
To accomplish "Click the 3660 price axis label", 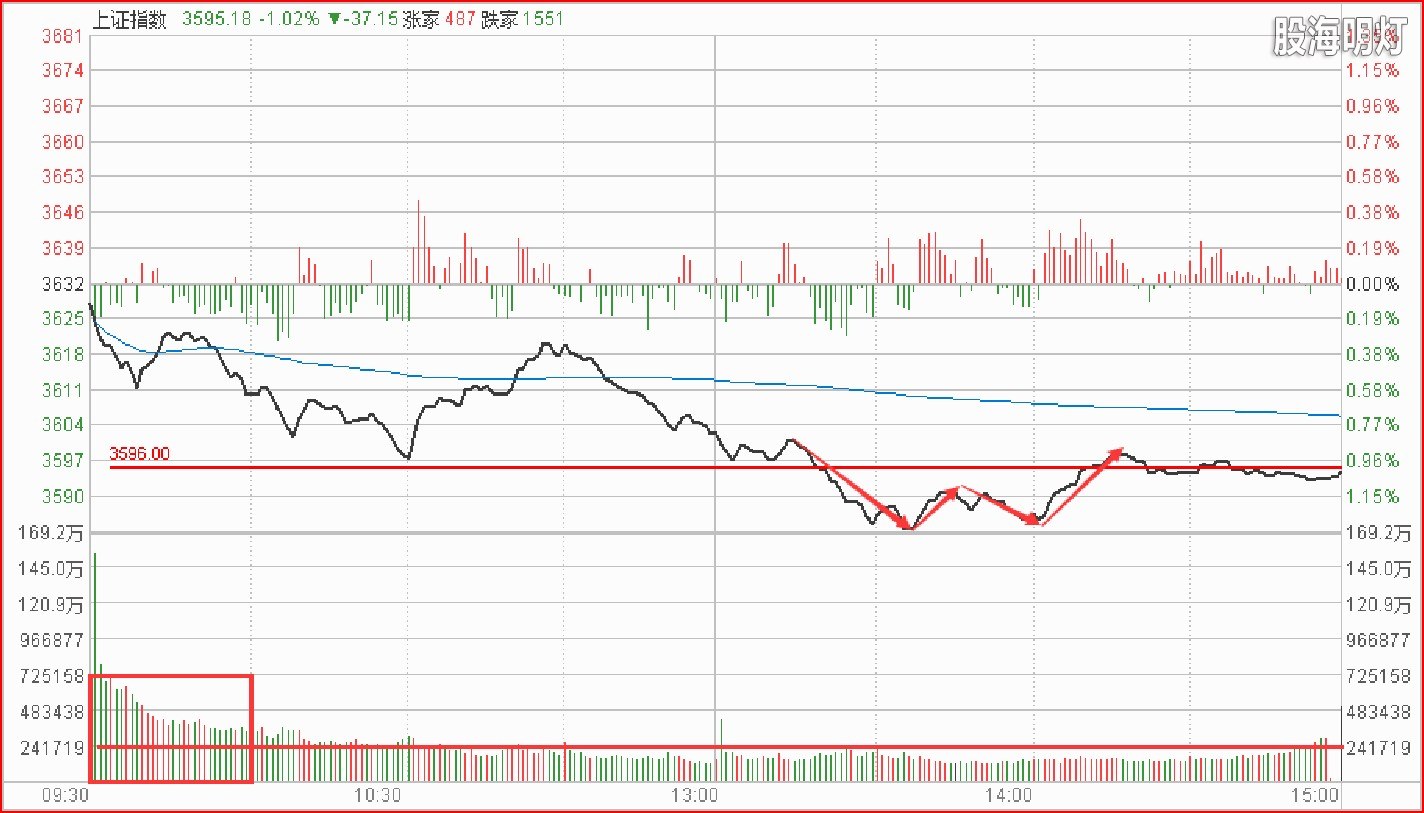I will click(x=64, y=142).
